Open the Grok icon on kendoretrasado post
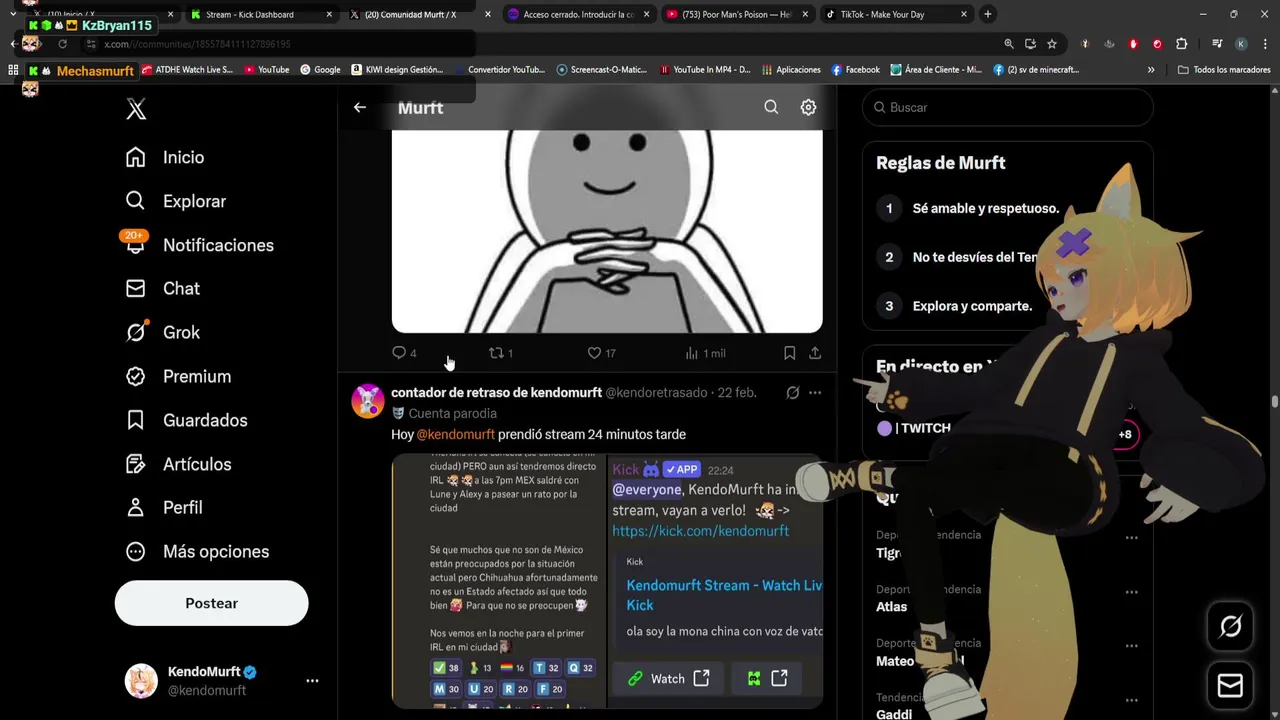The width and height of the screenshot is (1280, 720). [x=792, y=393]
